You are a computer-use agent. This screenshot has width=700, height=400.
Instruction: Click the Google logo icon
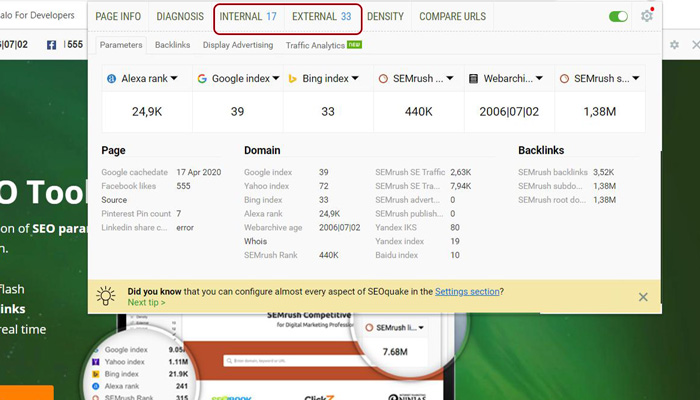tap(202, 79)
